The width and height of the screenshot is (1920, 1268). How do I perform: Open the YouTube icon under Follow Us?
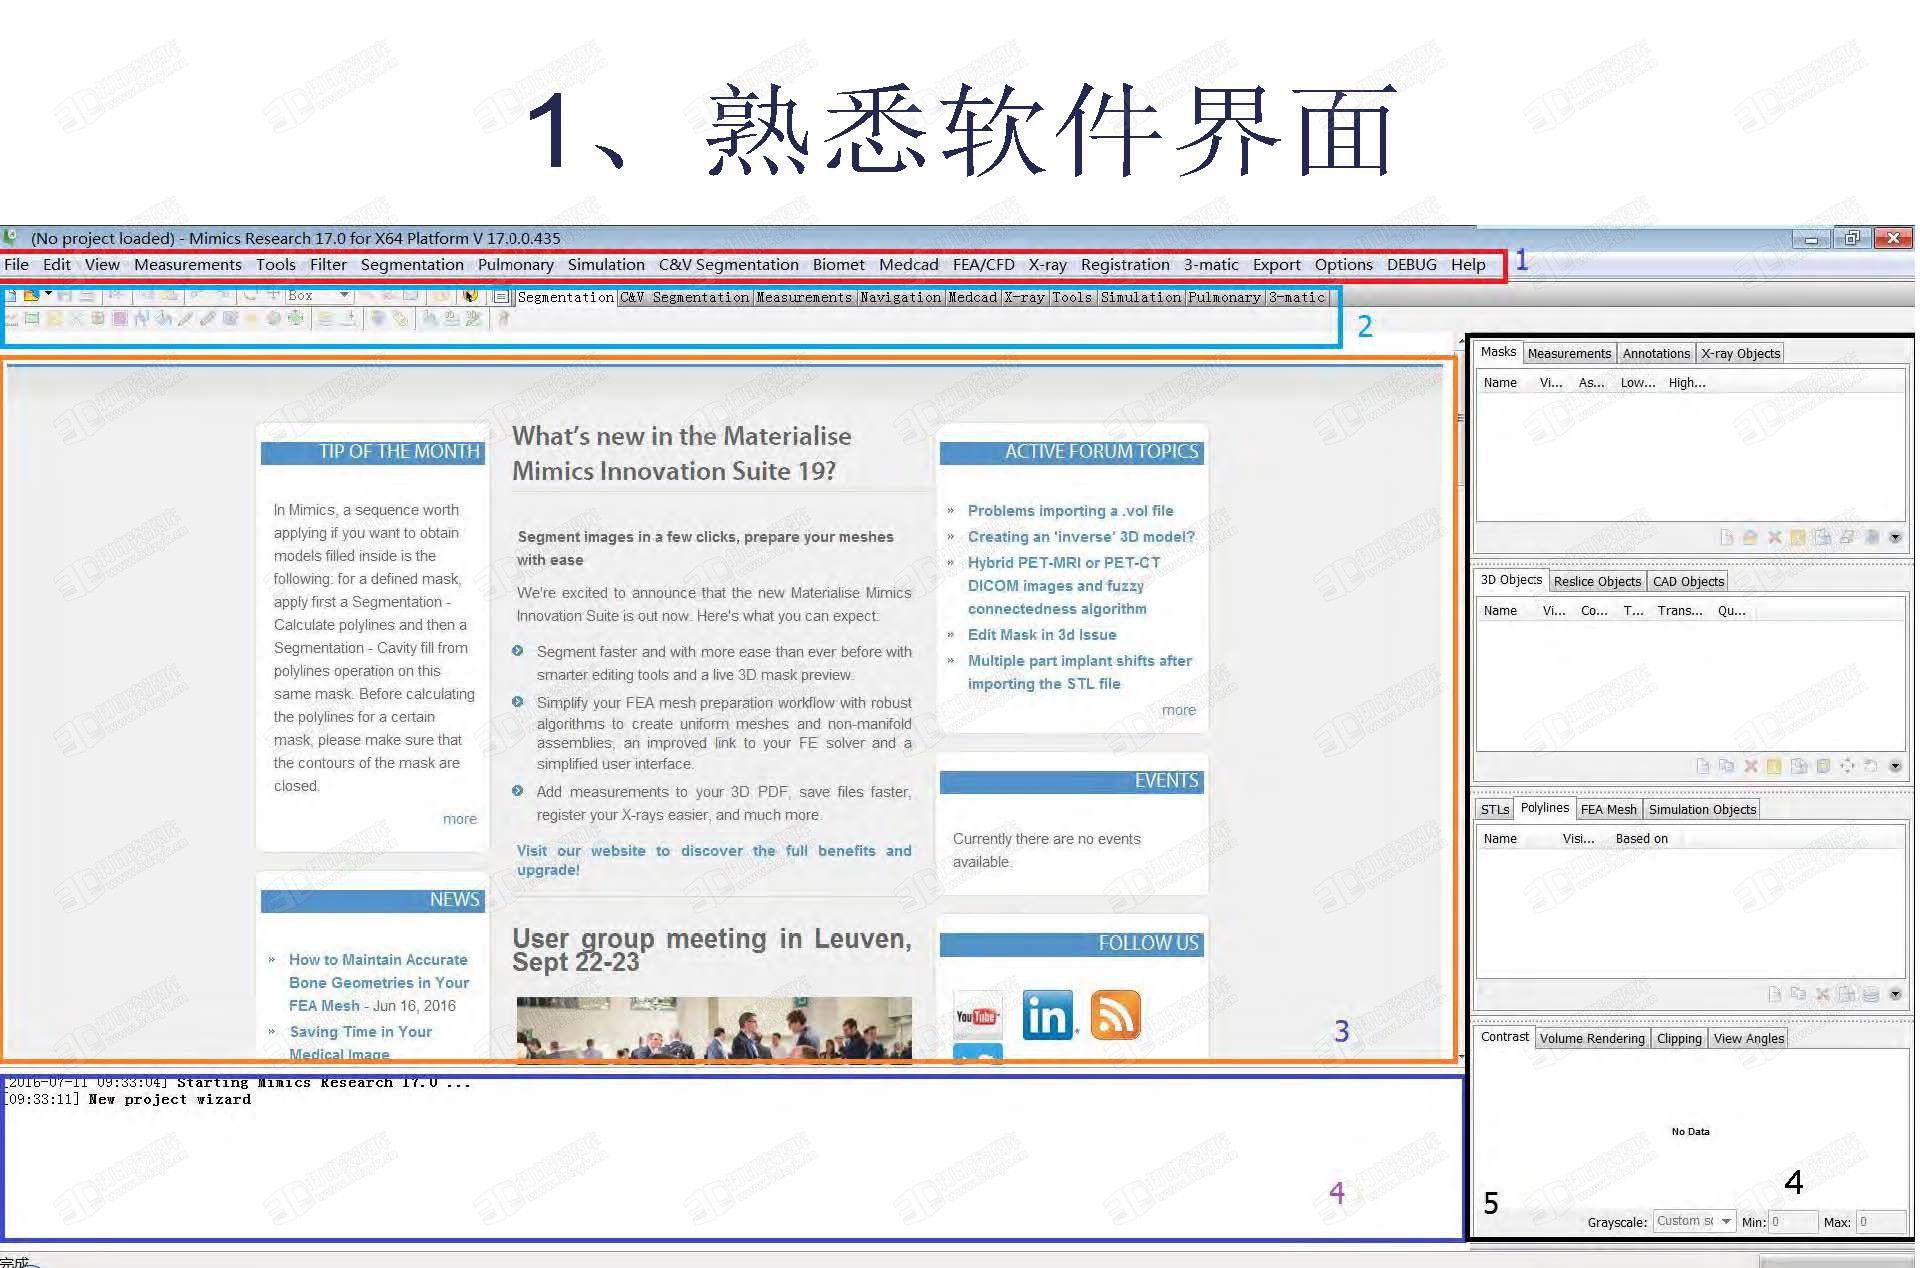click(x=977, y=1016)
